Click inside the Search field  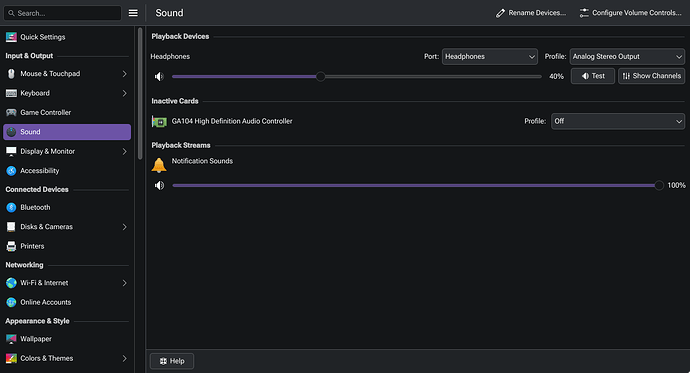[x=62, y=13]
